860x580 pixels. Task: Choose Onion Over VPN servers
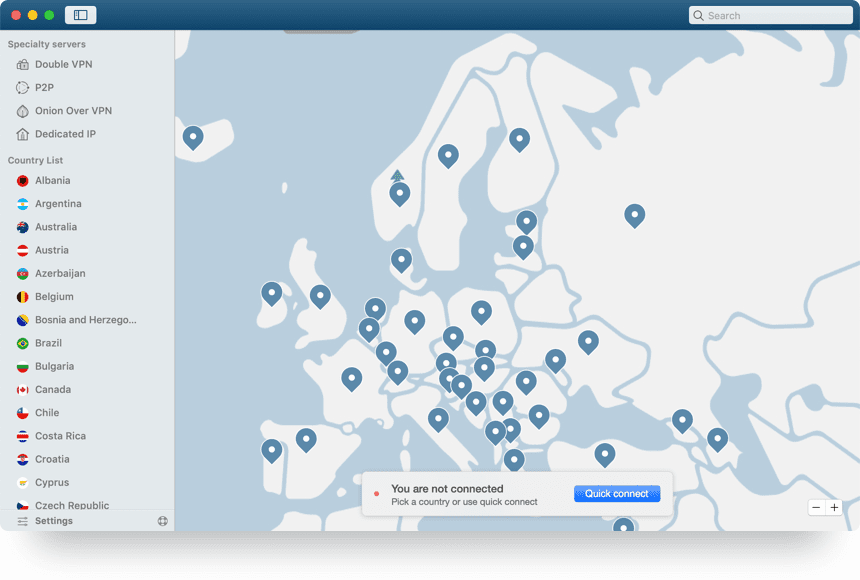point(88,111)
